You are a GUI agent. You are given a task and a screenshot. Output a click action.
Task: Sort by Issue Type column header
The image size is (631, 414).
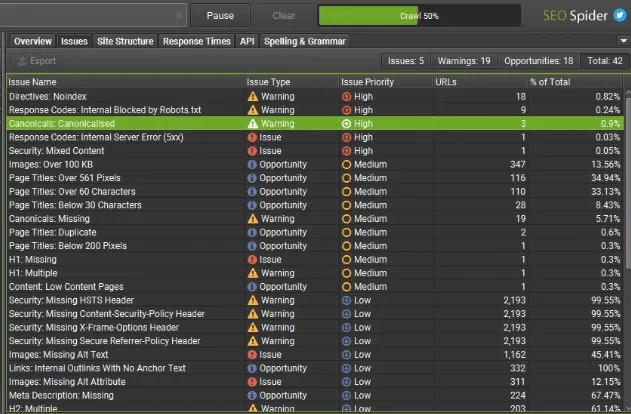point(292,82)
